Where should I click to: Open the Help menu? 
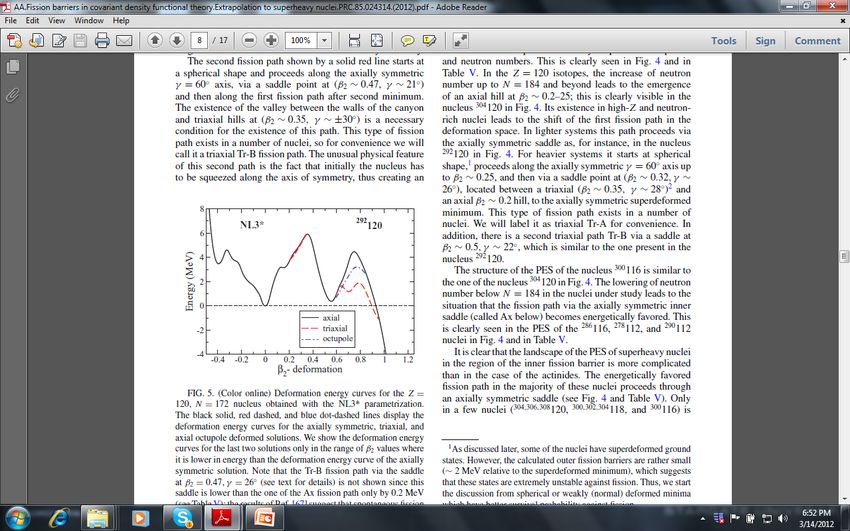point(121,21)
